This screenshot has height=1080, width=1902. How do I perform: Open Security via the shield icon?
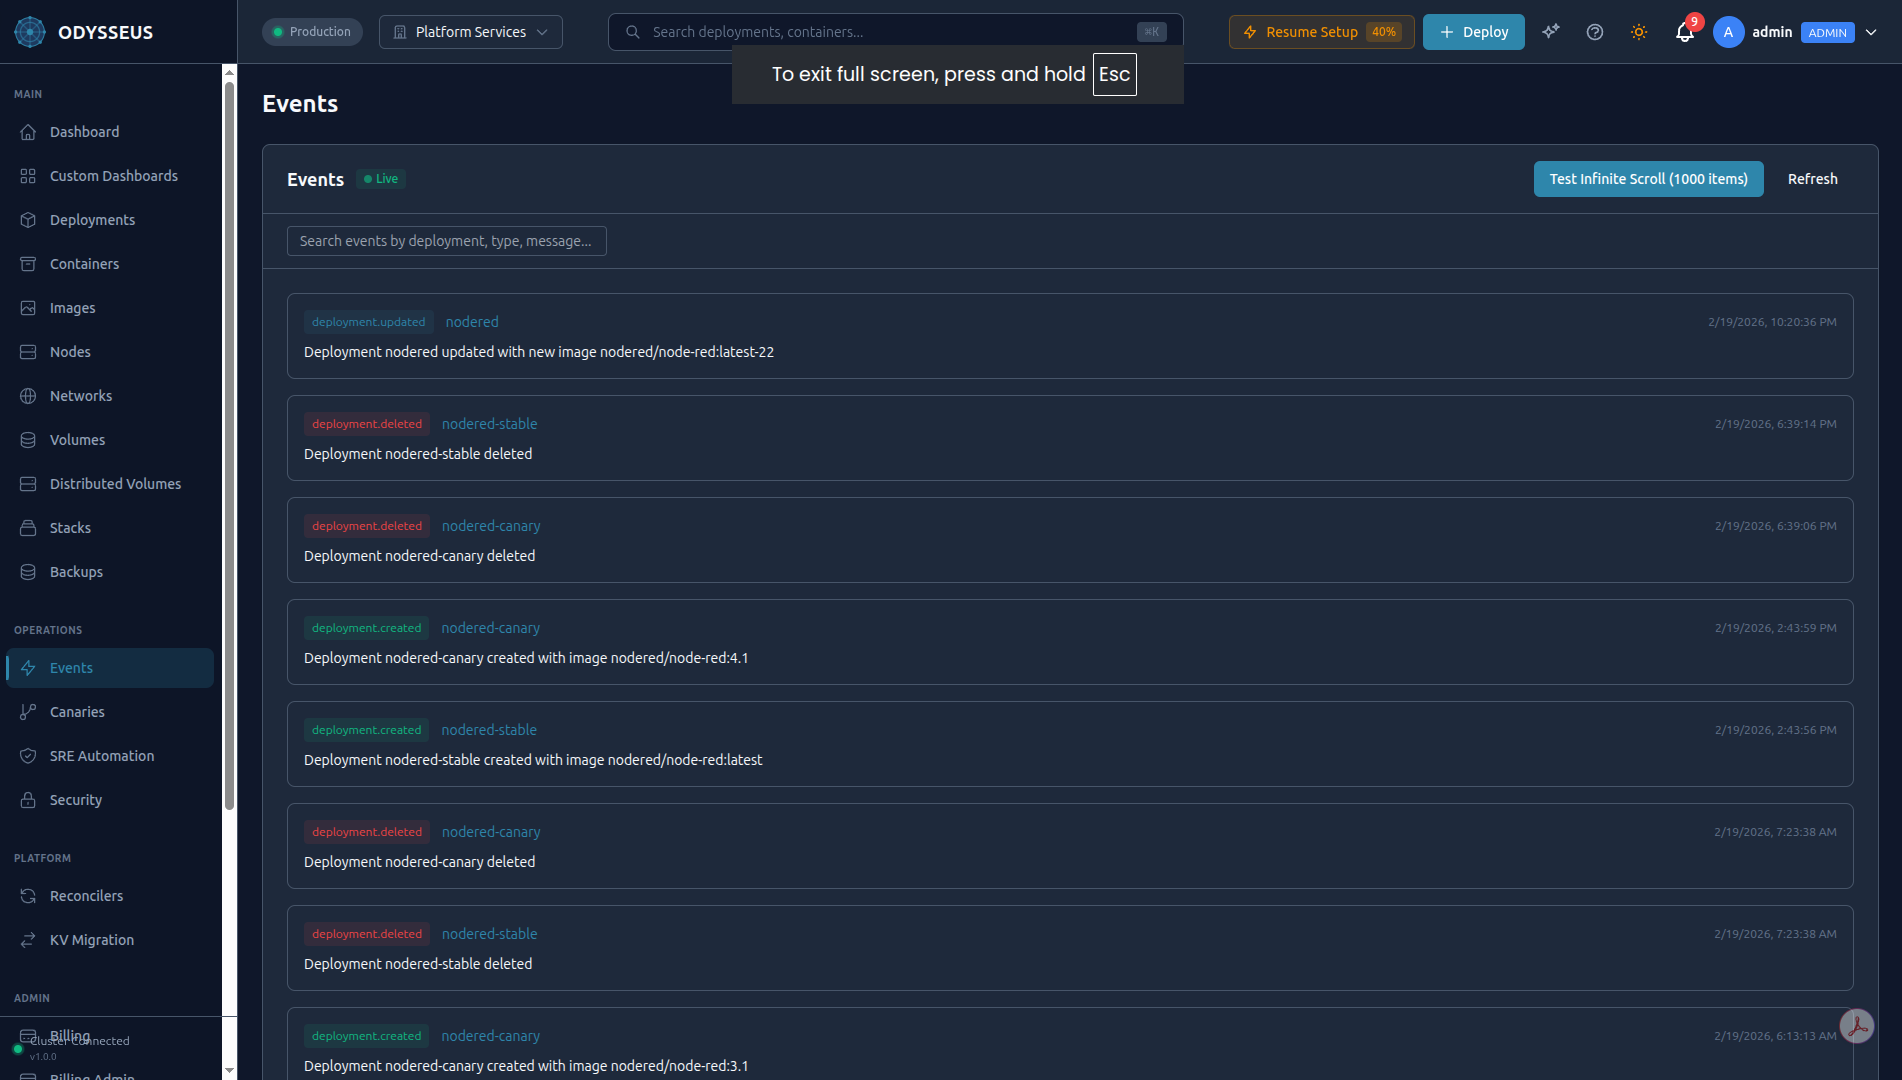point(29,799)
